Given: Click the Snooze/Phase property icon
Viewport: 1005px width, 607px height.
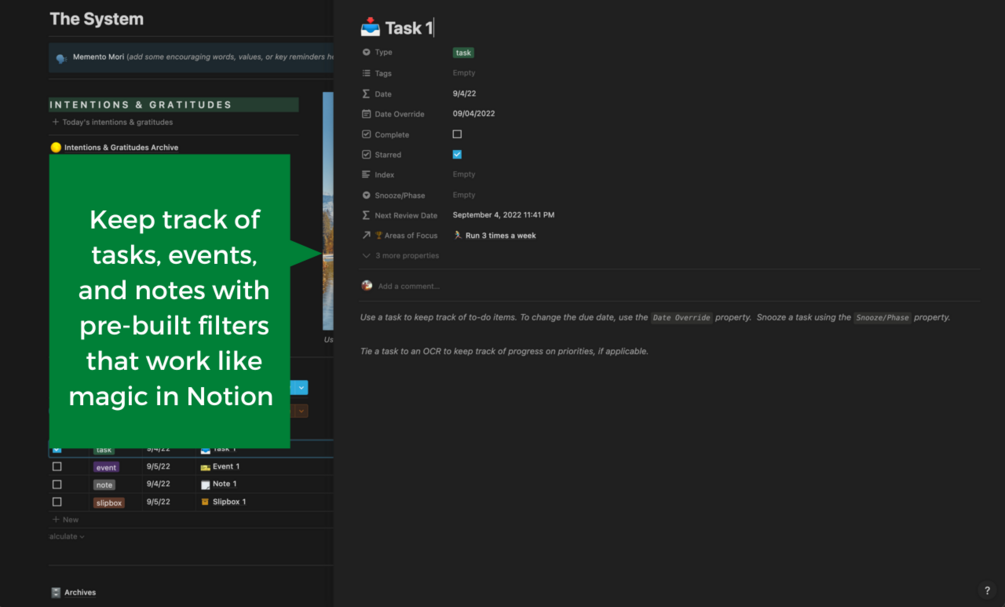Looking at the screenshot, I should click(x=366, y=195).
